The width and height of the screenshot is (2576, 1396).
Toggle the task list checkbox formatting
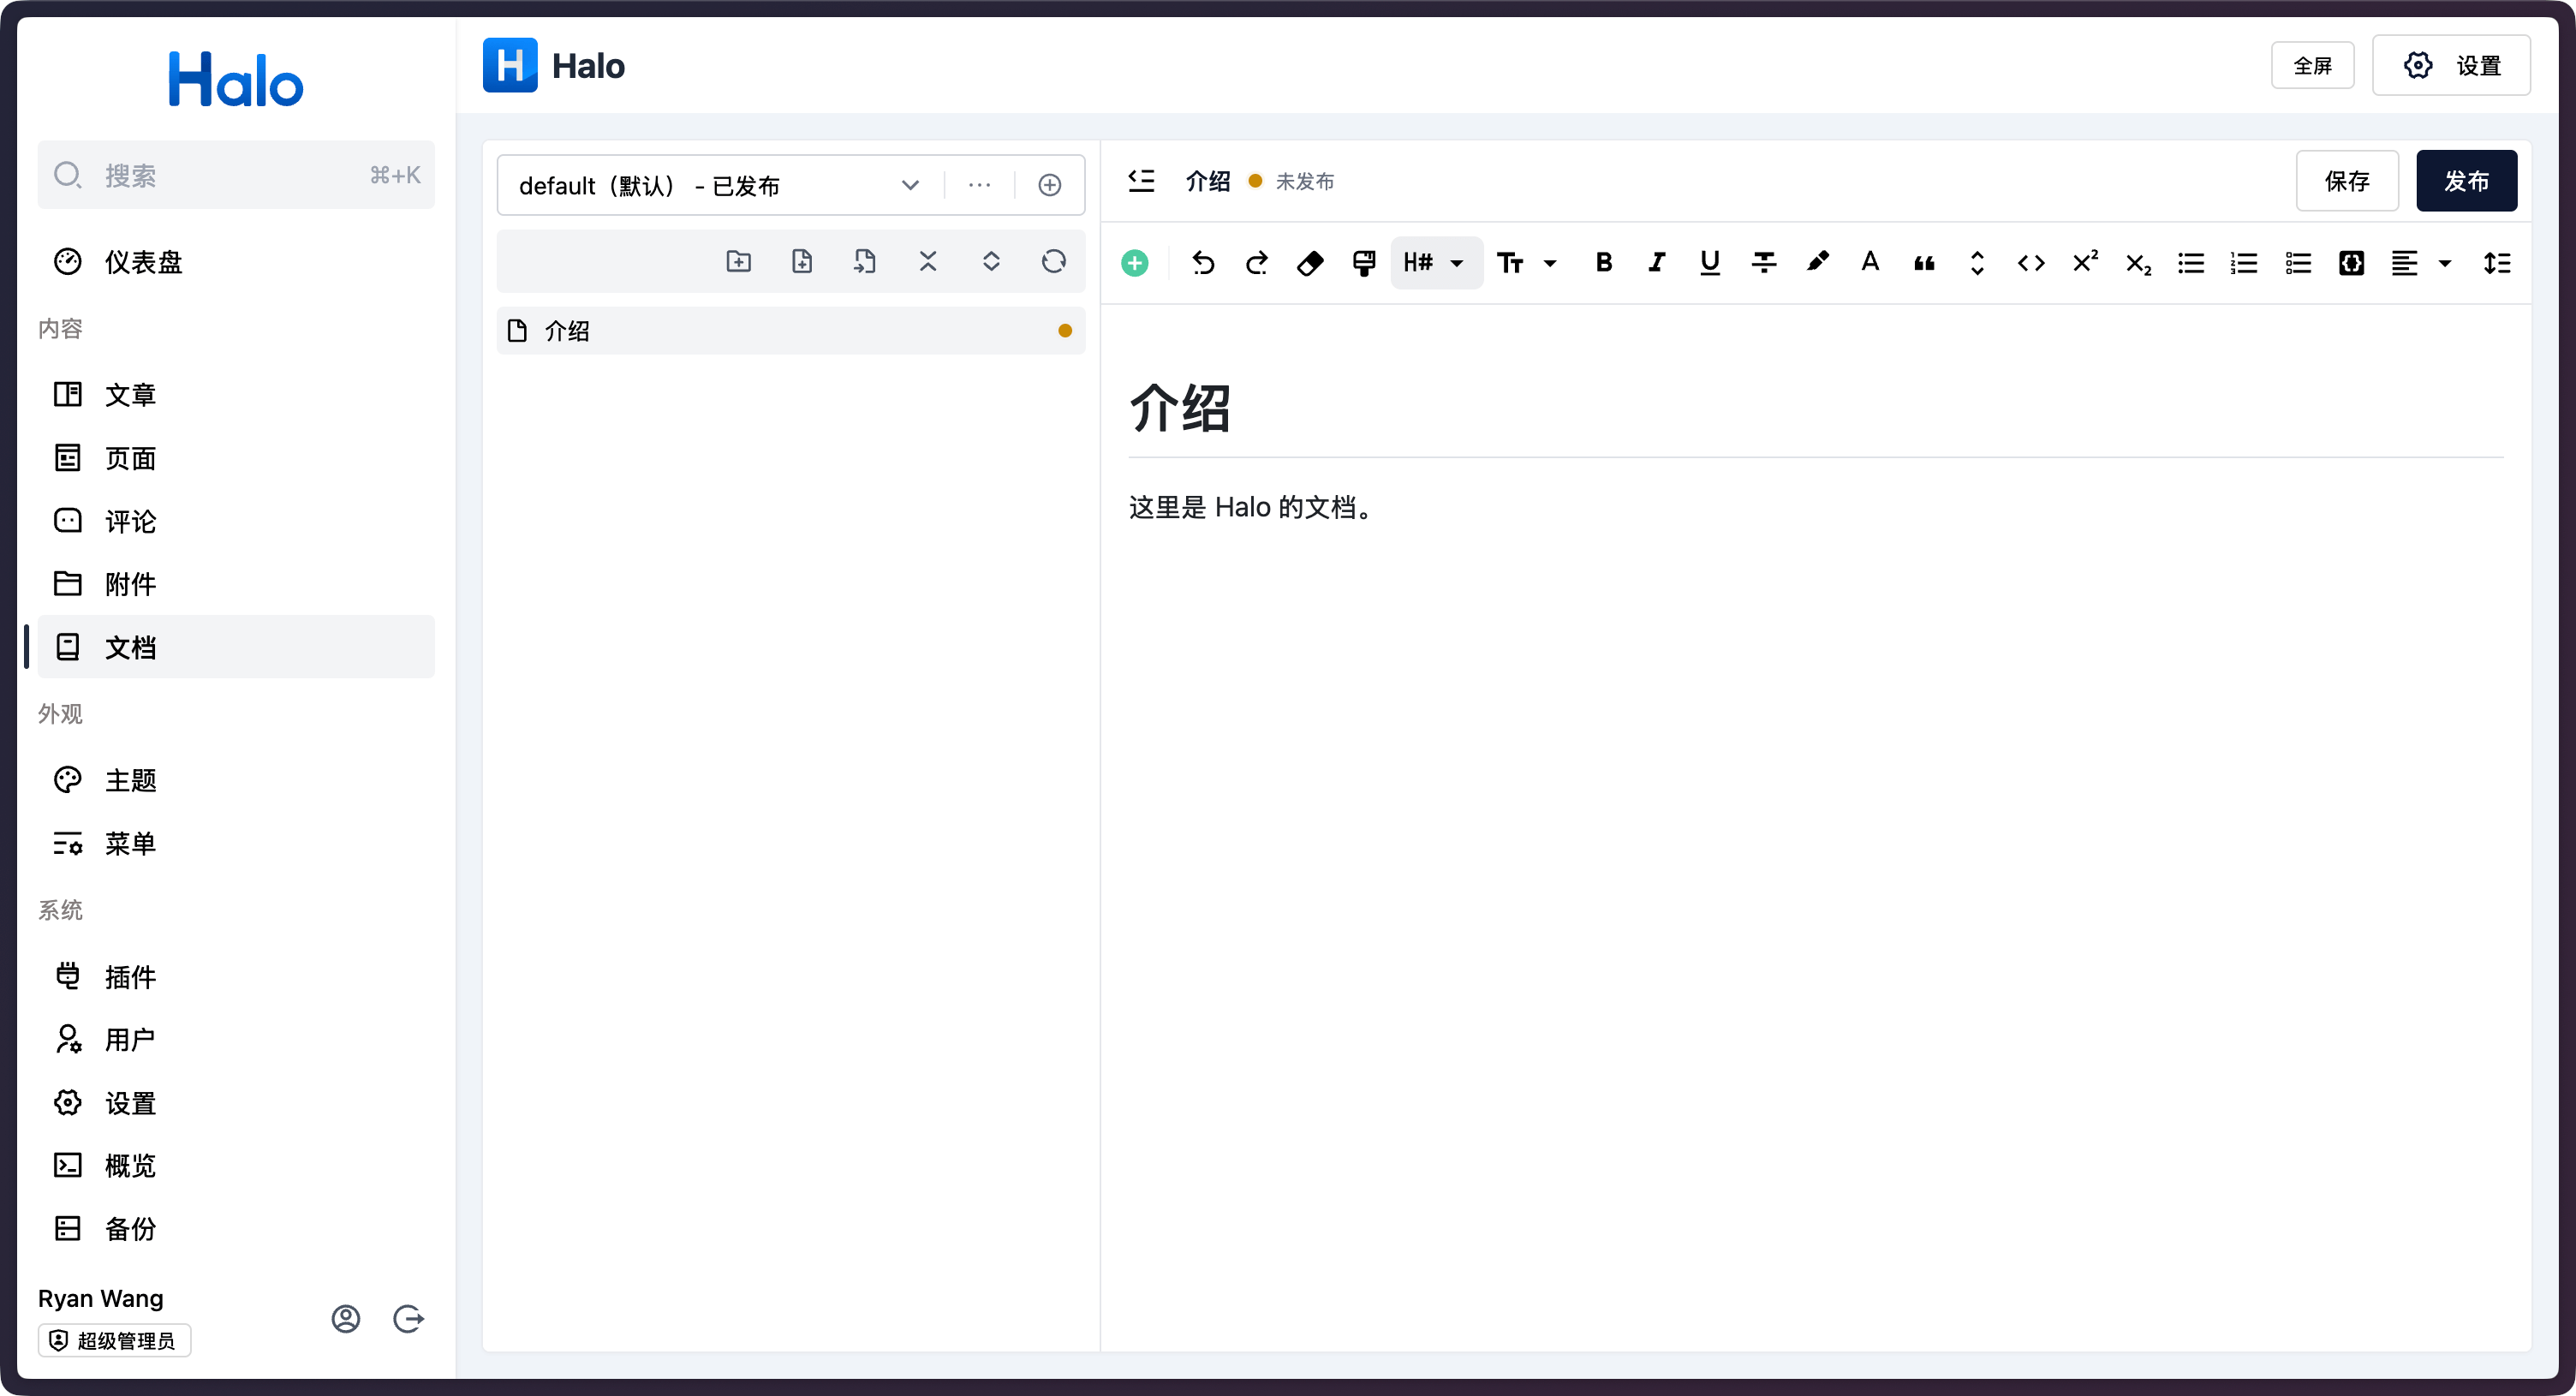[x=2297, y=263]
